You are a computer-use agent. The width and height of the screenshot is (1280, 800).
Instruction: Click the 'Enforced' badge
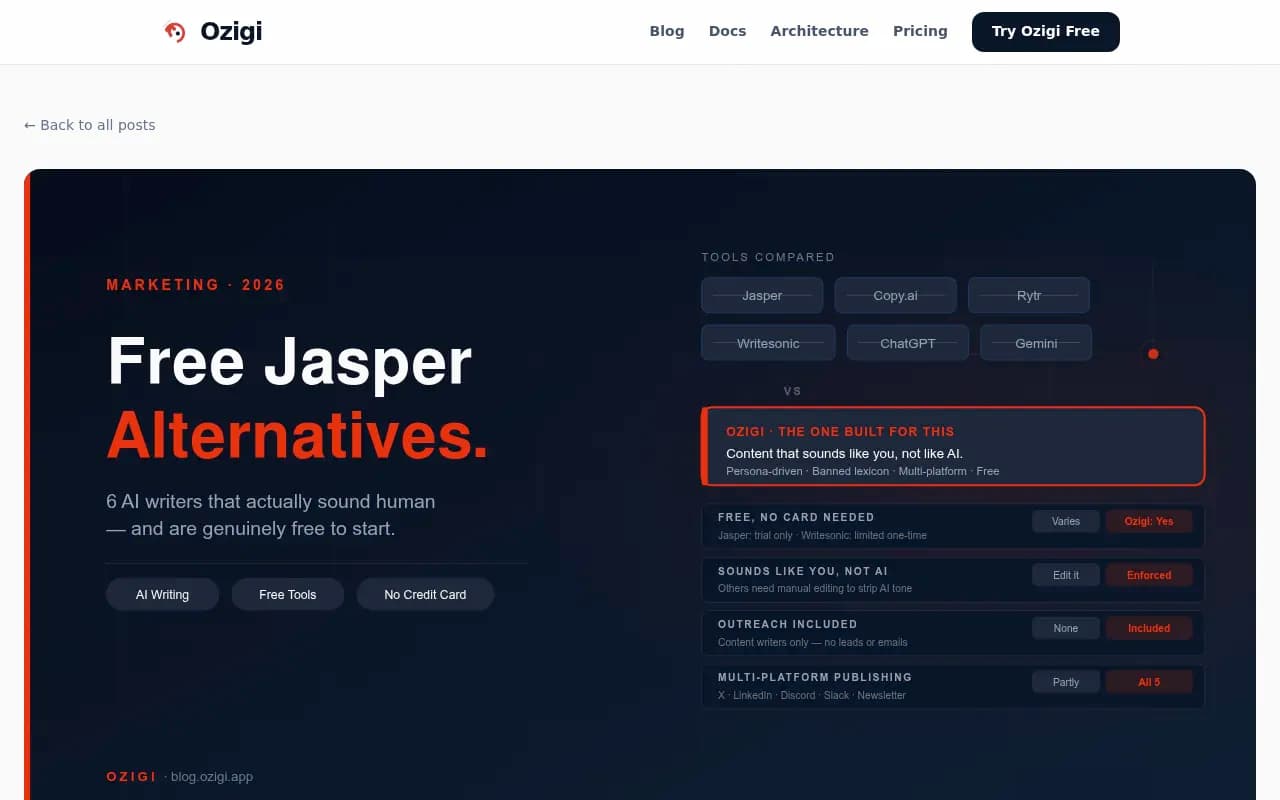[1149, 575]
